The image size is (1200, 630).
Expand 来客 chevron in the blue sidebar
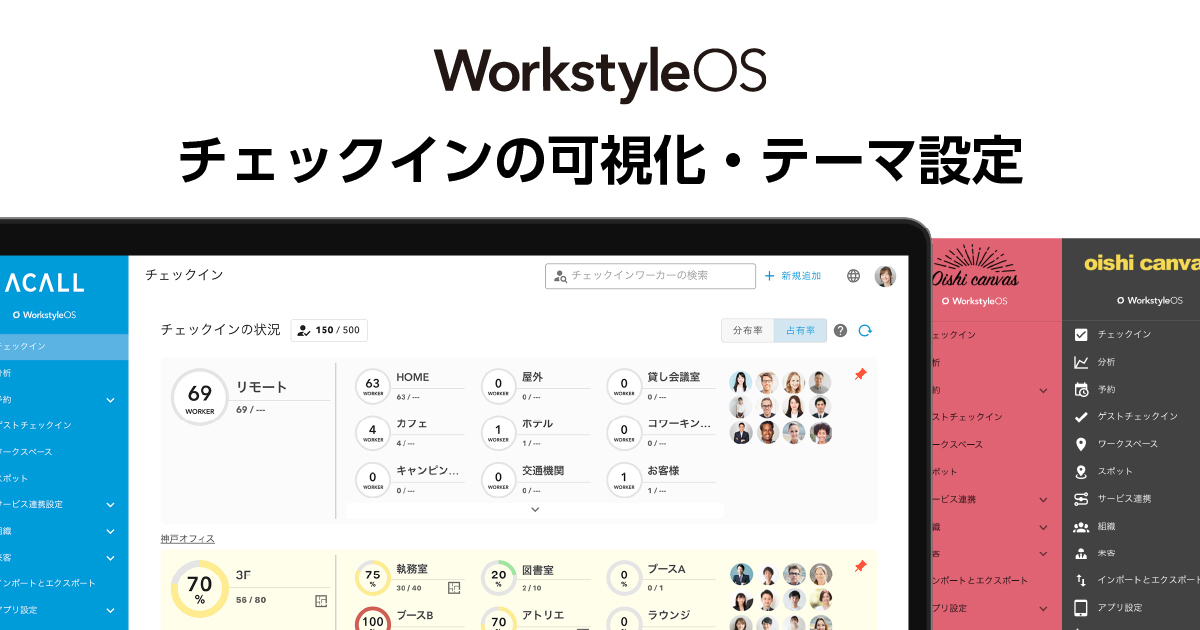pos(110,557)
